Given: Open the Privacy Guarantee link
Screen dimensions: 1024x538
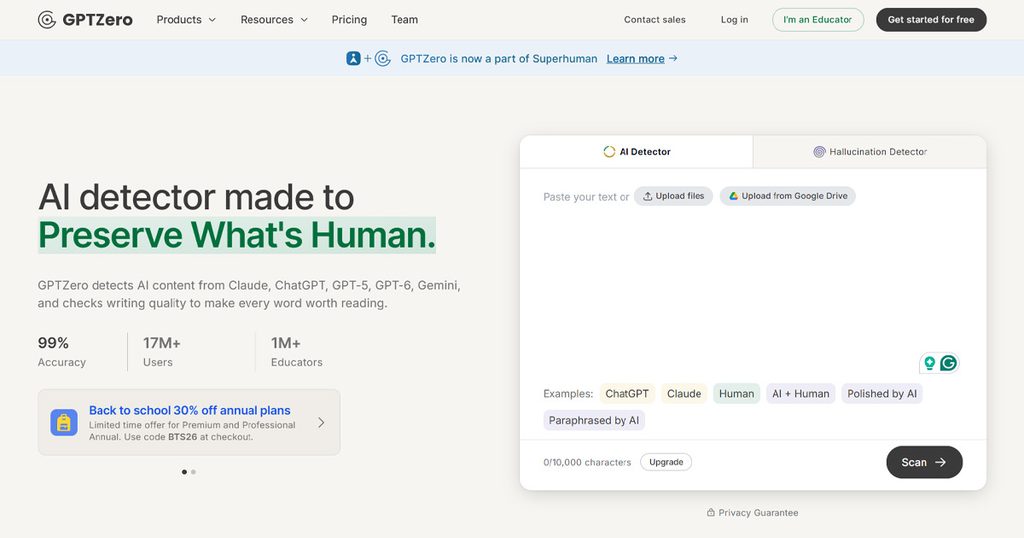Looking at the screenshot, I should tap(752, 513).
